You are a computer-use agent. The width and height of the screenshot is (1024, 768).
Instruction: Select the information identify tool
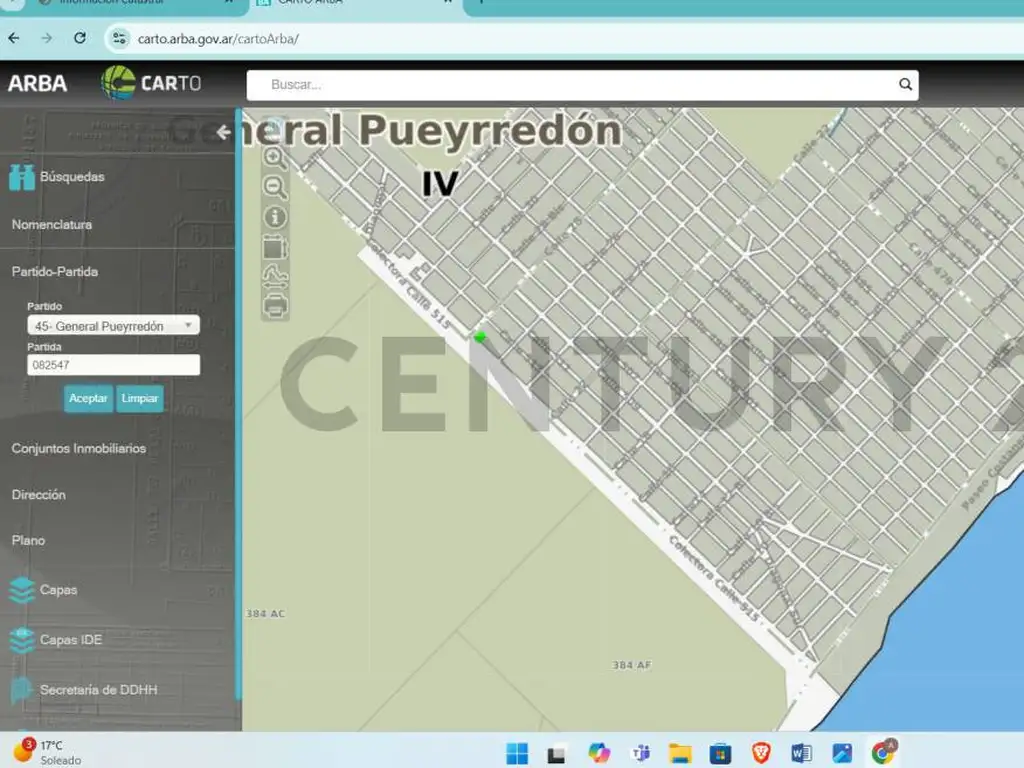coord(275,217)
